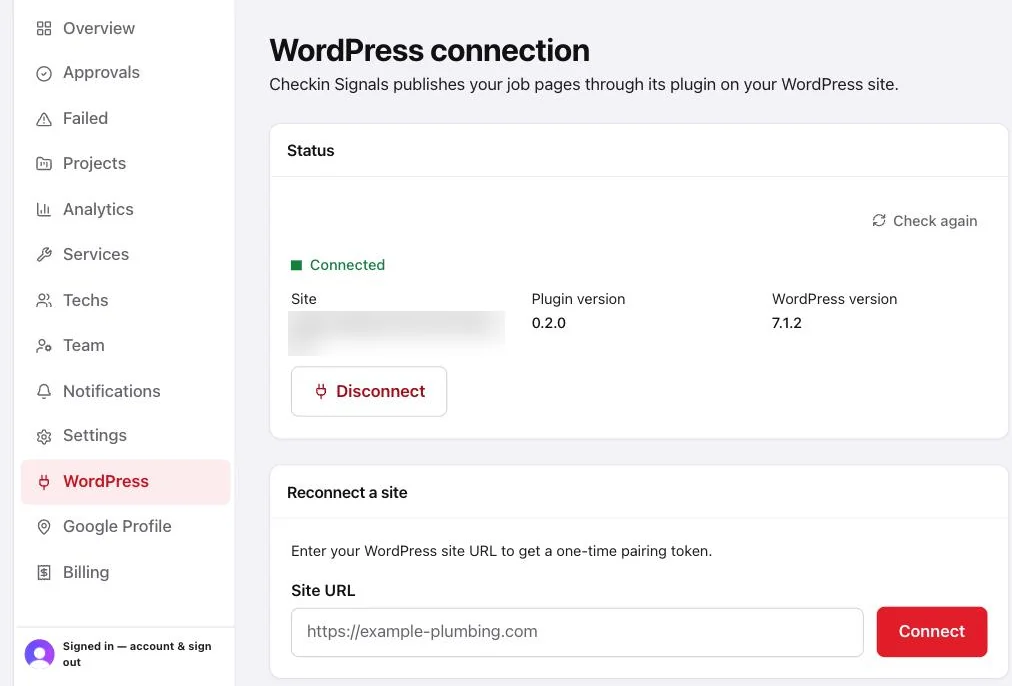Click the Projects folder icon
The image size is (1012, 686).
[44, 164]
